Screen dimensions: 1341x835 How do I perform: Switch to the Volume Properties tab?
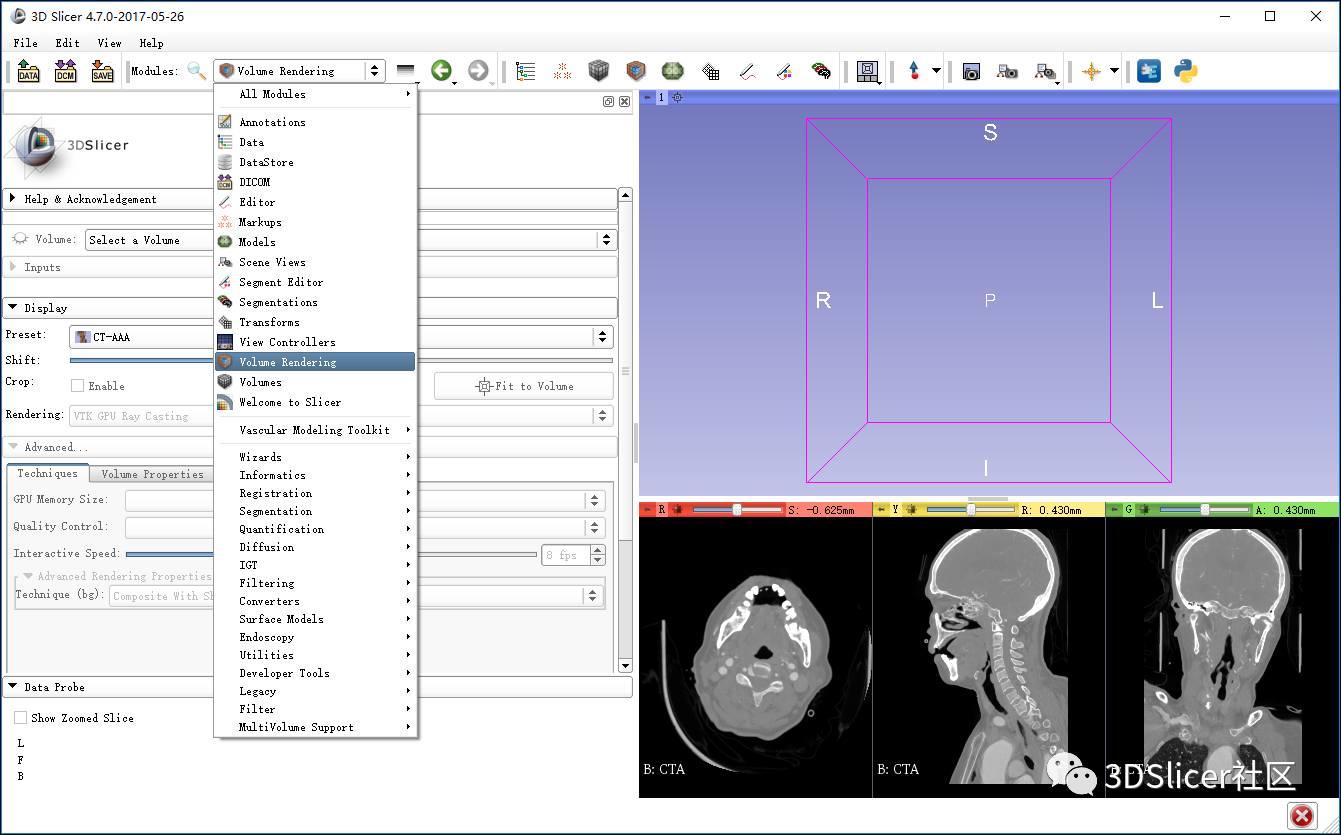coord(152,474)
